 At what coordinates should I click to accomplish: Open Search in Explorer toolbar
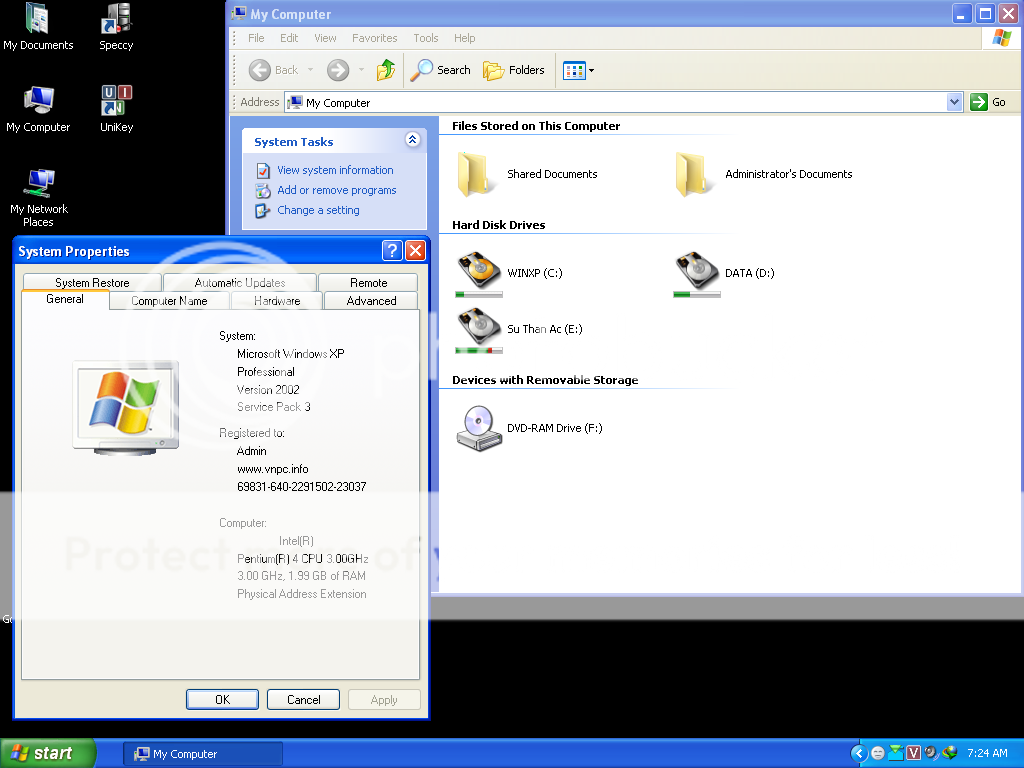440,70
